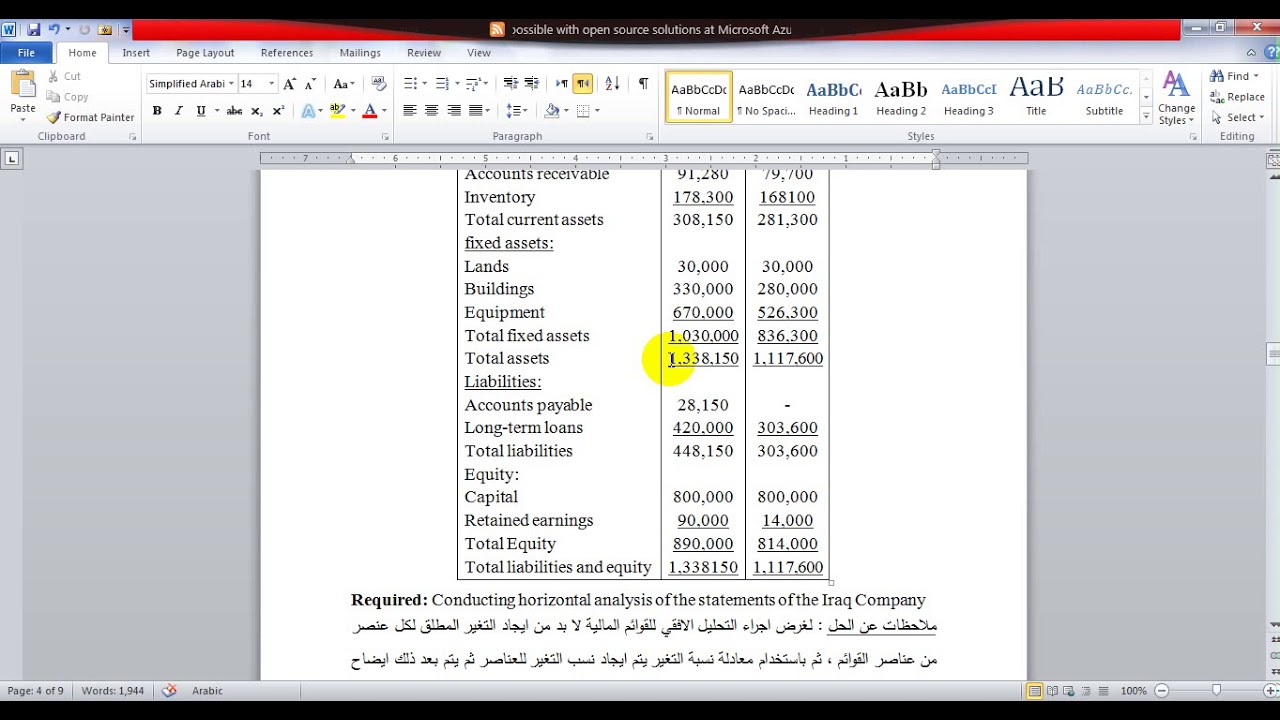
Task: Click Select in Editing group
Action: (x=1236, y=117)
